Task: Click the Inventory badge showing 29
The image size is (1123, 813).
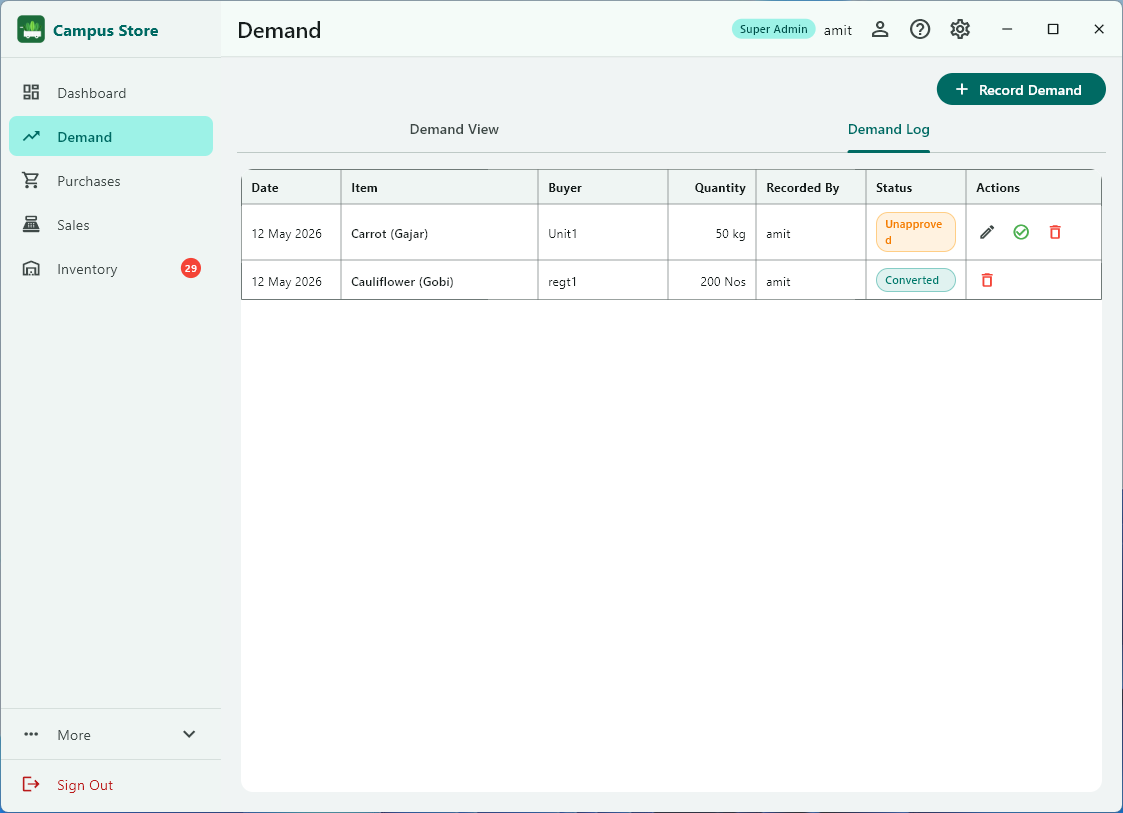Action: coord(191,269)
